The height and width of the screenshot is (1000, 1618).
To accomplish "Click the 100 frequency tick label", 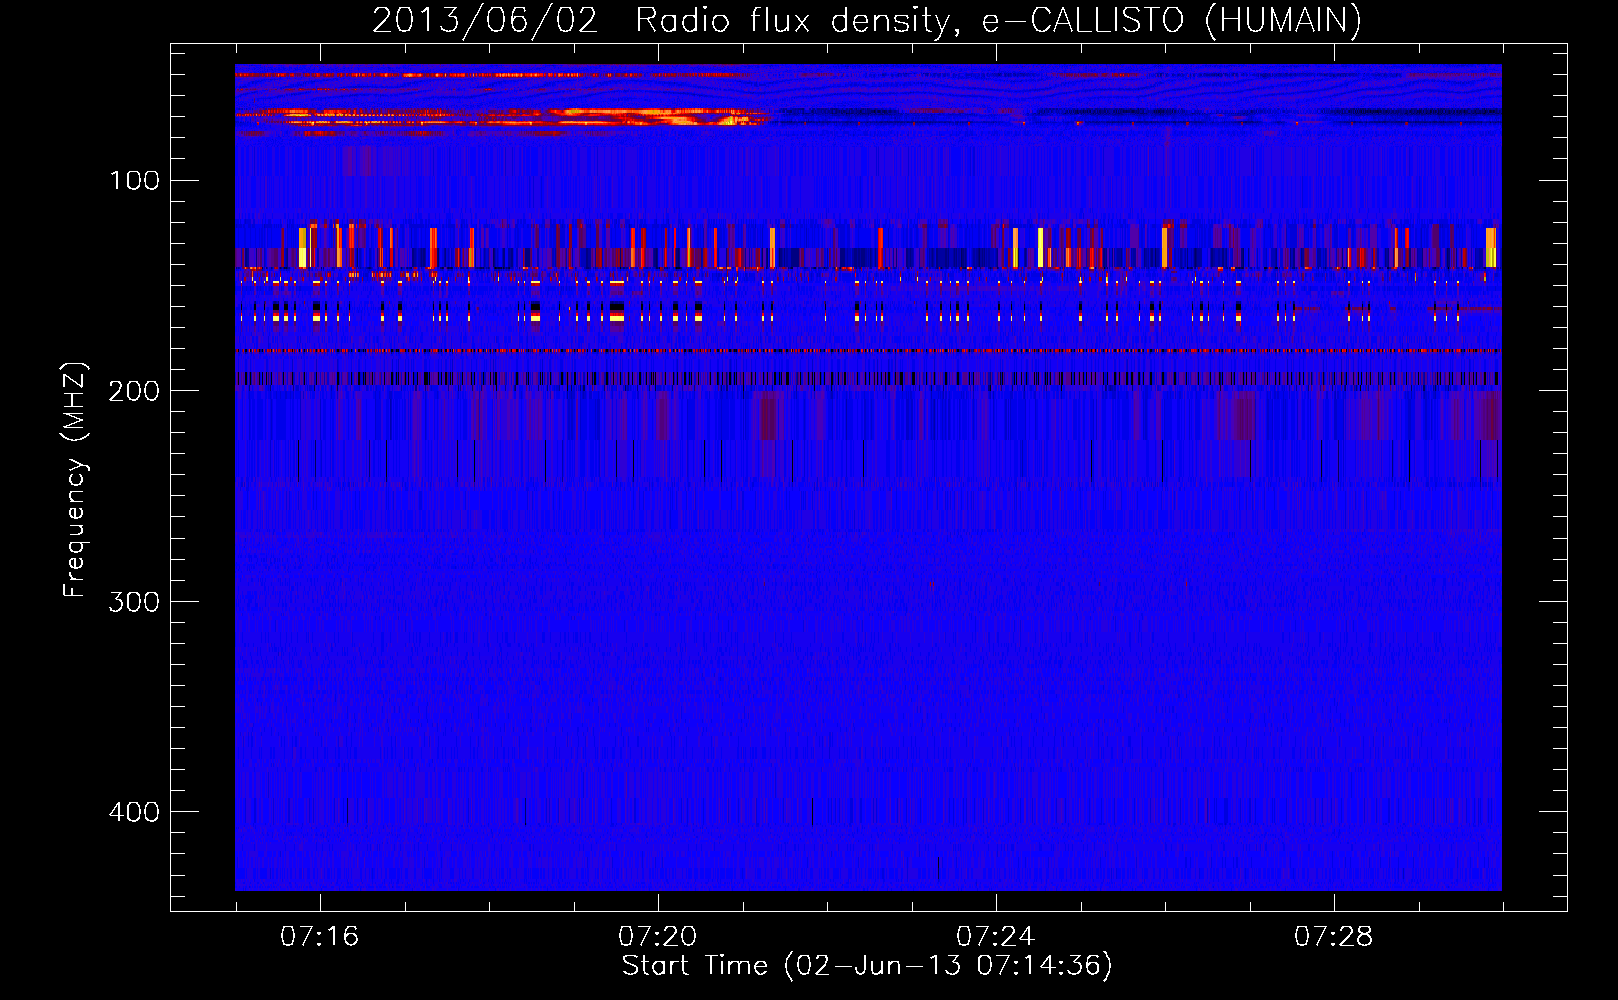I will 135,181.
